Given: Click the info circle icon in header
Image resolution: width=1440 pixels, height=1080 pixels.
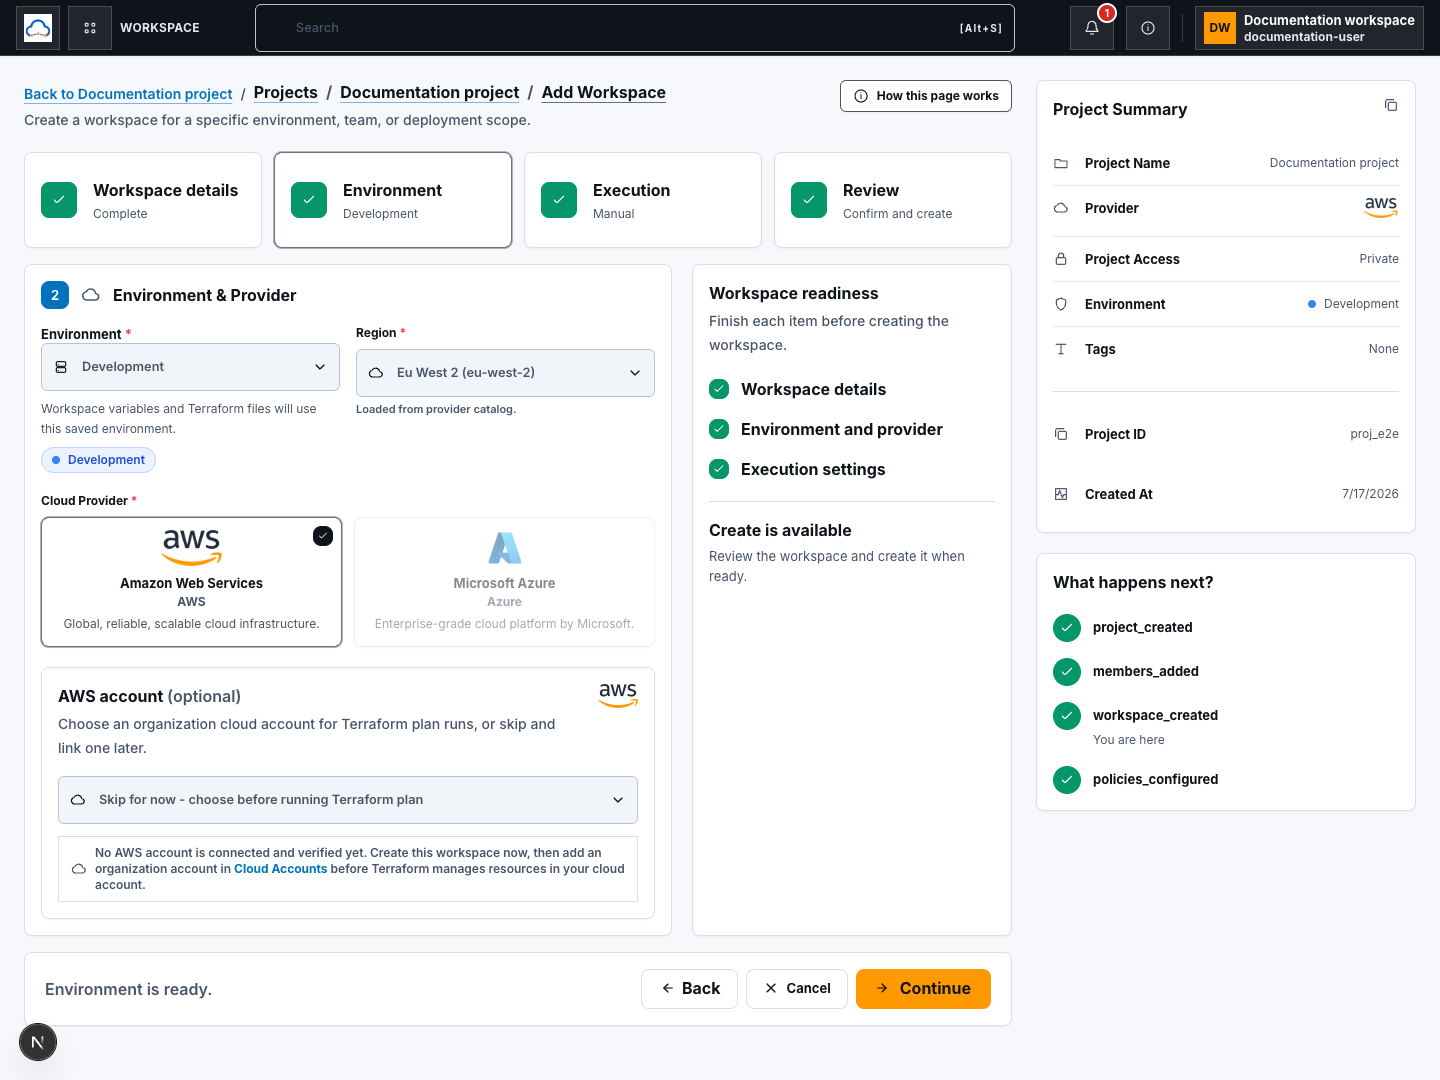Looking at the screenshot, I should pos(1148,28).
